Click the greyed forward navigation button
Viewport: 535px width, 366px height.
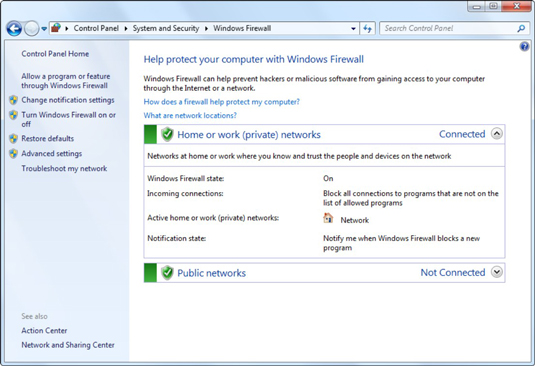[32, 29]
